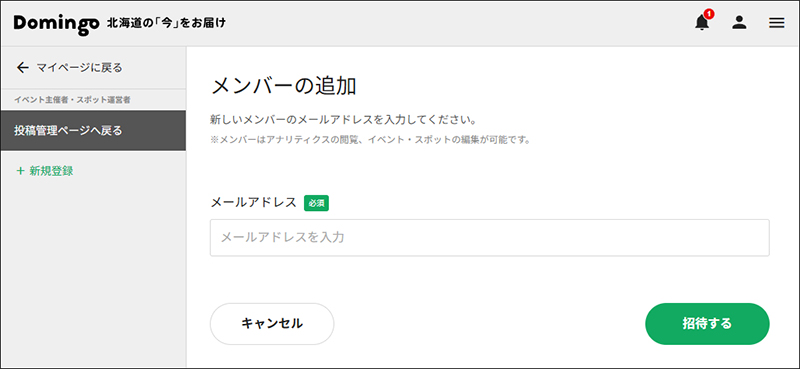Click the green 招待する button
The width and height of the screenshot is (800, 369).
(x=707, y=324)
